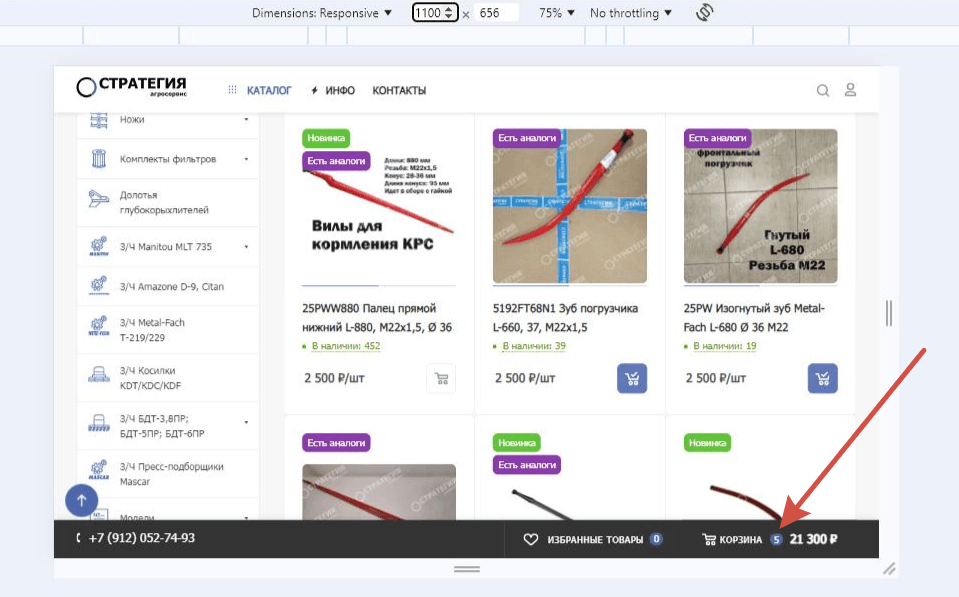The height and width of the screenshot is (597, 959).
Task: Select З/Ч Пресс-подборщики Mascar category
Action: pos(171,474)
